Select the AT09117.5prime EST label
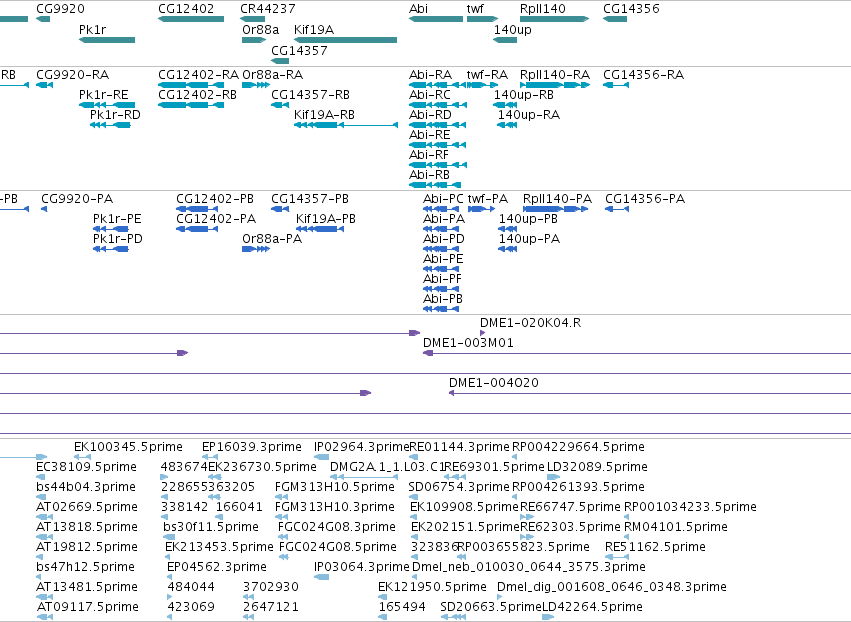851x622 pixels. [88, 607]
